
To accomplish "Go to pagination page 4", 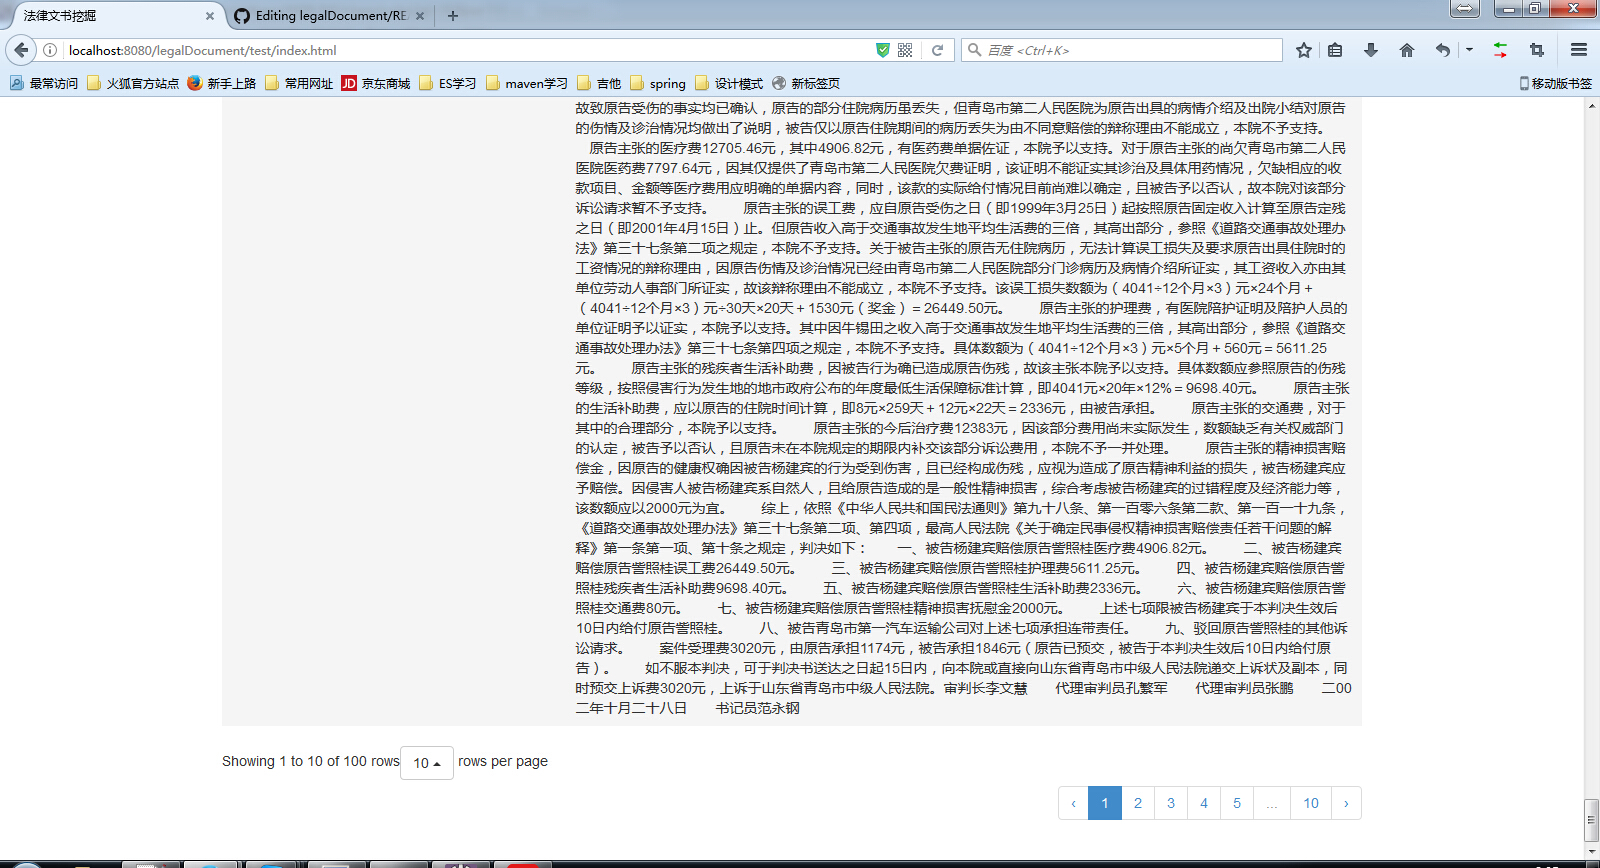I will pyautogui.click(x=1204, y=803).
